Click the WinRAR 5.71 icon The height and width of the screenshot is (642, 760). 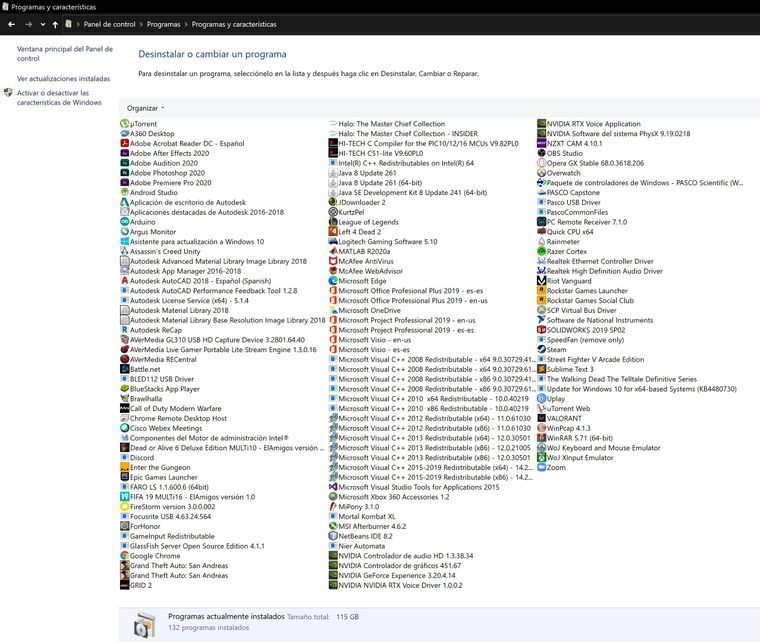(541, 438)
